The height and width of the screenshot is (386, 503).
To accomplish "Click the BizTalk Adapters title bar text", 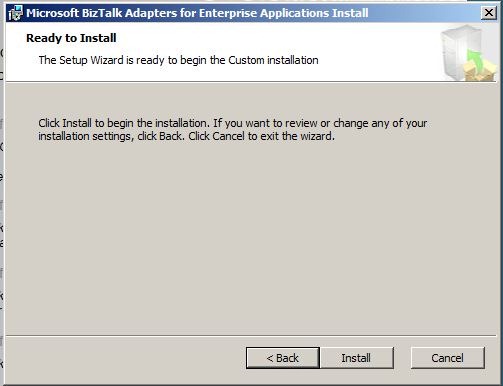I will pos(197,13).
